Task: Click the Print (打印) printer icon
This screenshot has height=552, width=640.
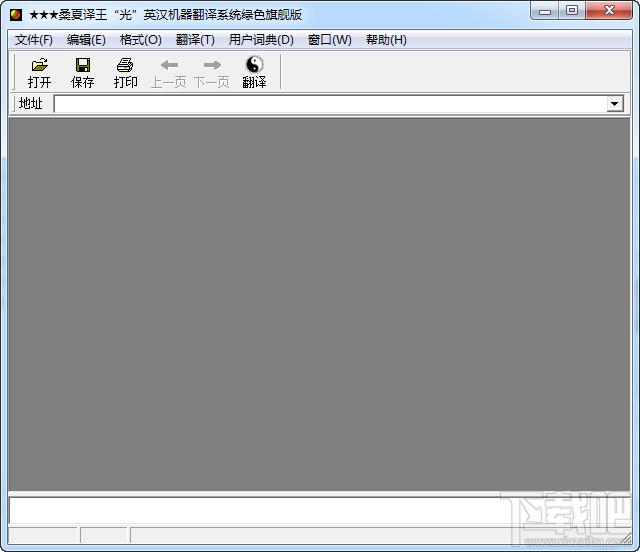Action: (125, 65)
